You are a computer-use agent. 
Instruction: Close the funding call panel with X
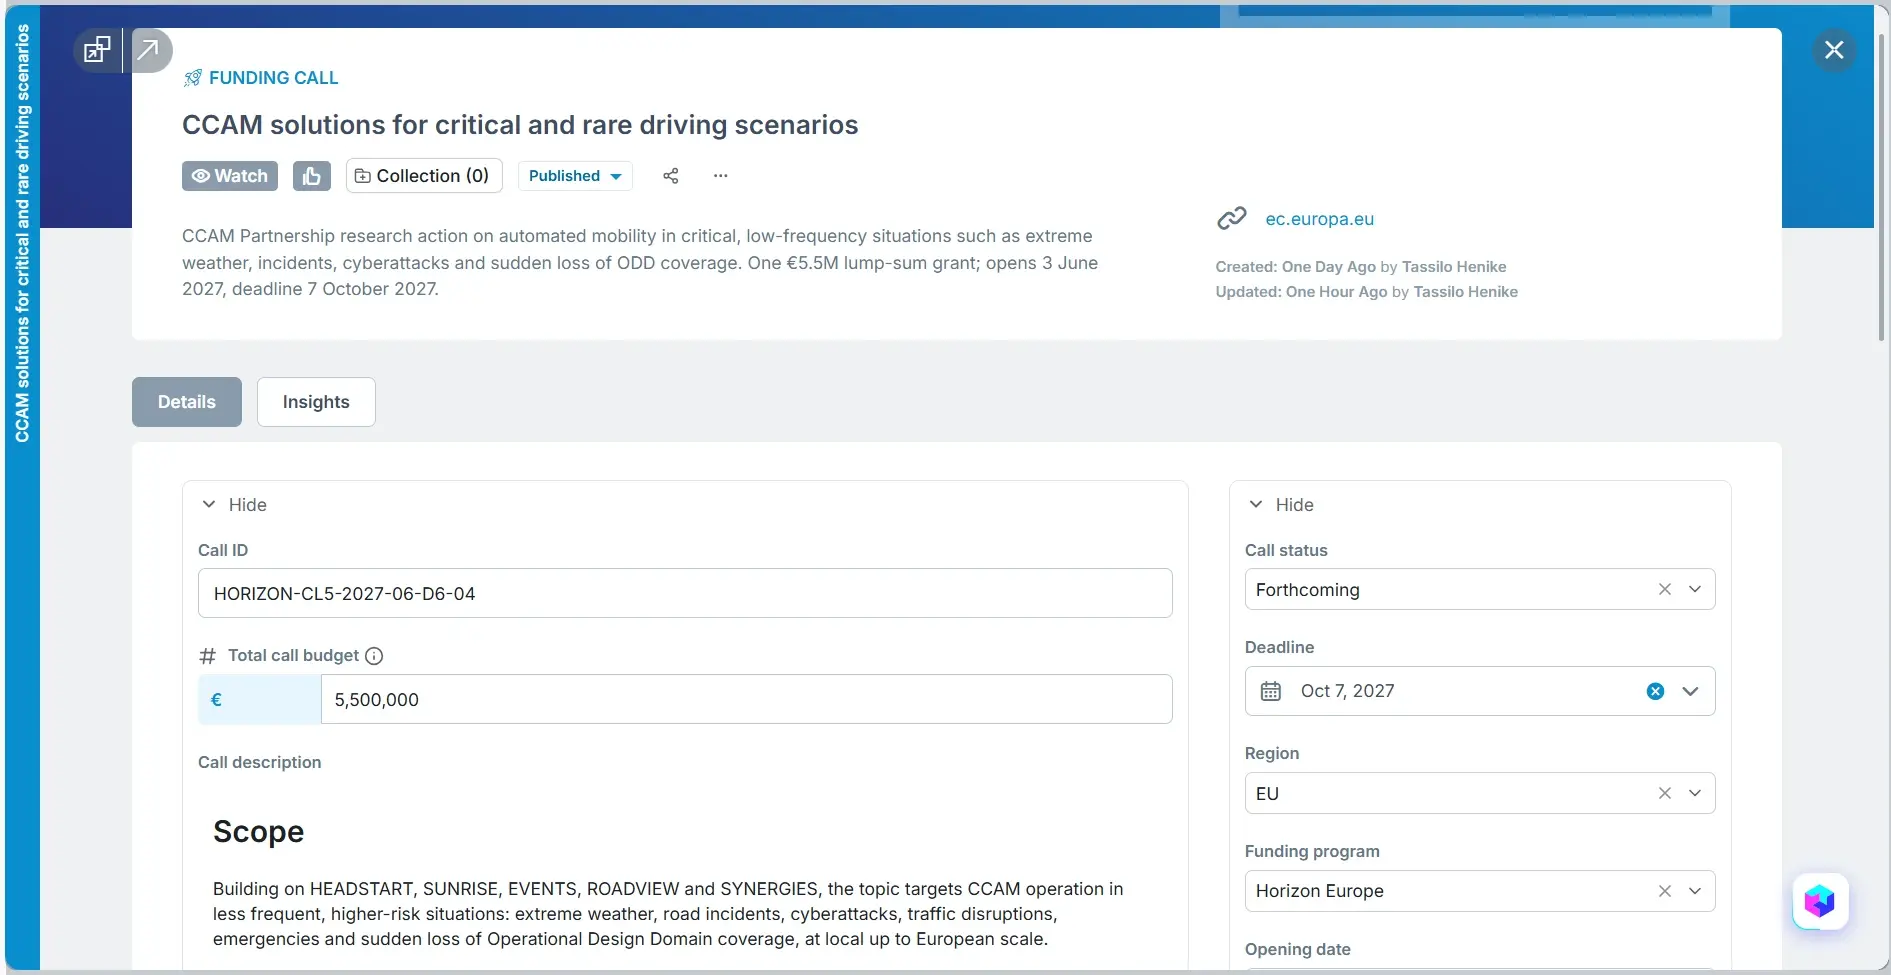1834,50
